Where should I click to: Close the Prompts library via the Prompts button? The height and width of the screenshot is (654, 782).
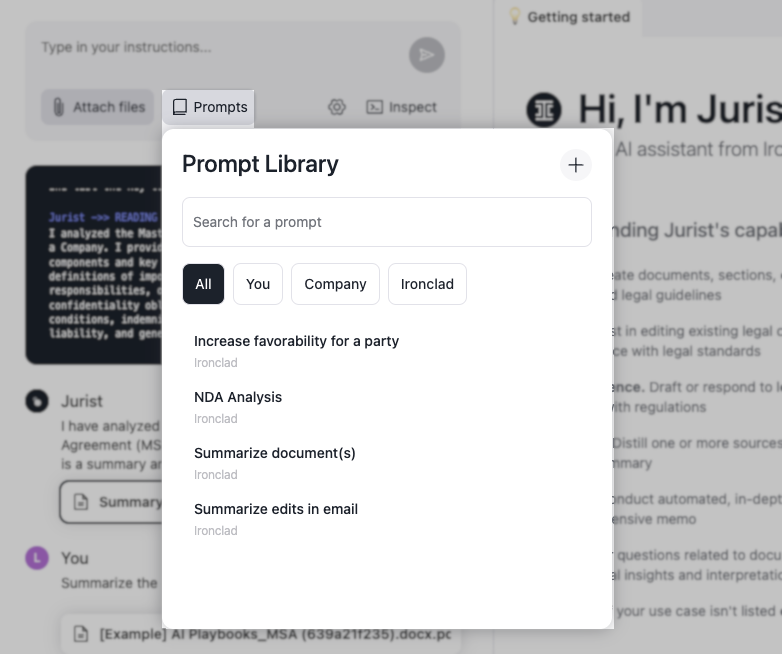click(208, 107)
